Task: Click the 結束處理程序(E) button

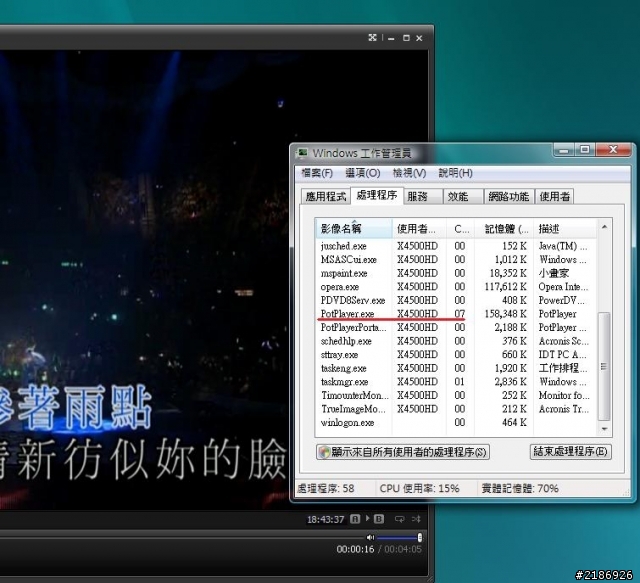Action: (571, 452)
